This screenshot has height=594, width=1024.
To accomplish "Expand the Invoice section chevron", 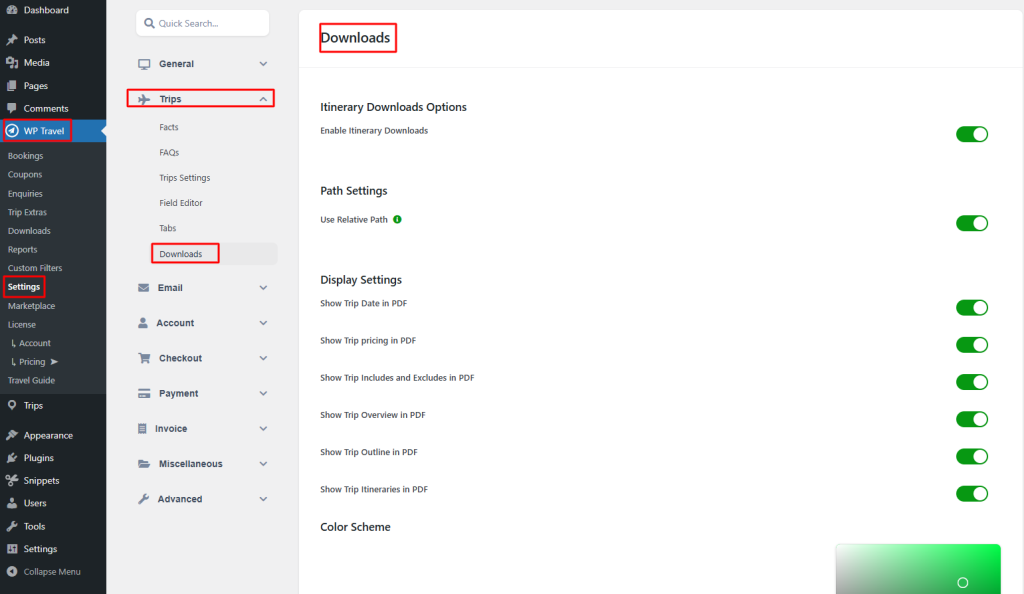I will 263,429.
